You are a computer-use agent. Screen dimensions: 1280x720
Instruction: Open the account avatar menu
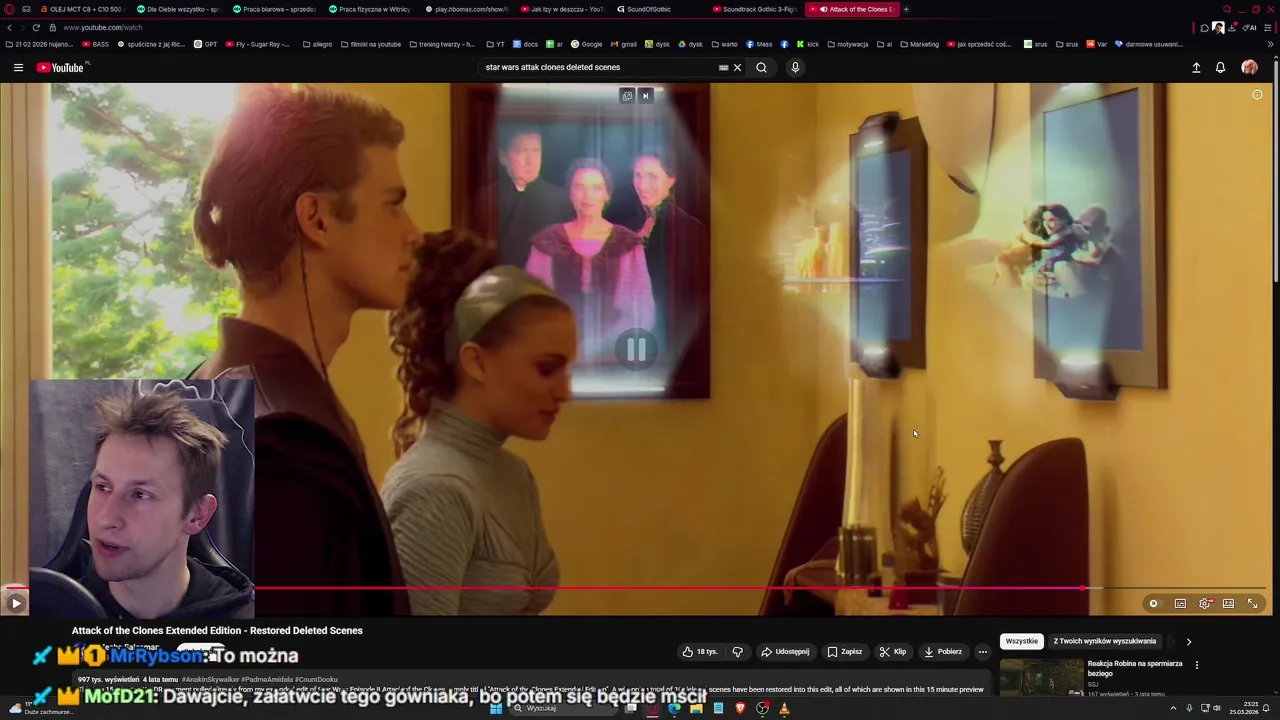(x=1249, y=67)
